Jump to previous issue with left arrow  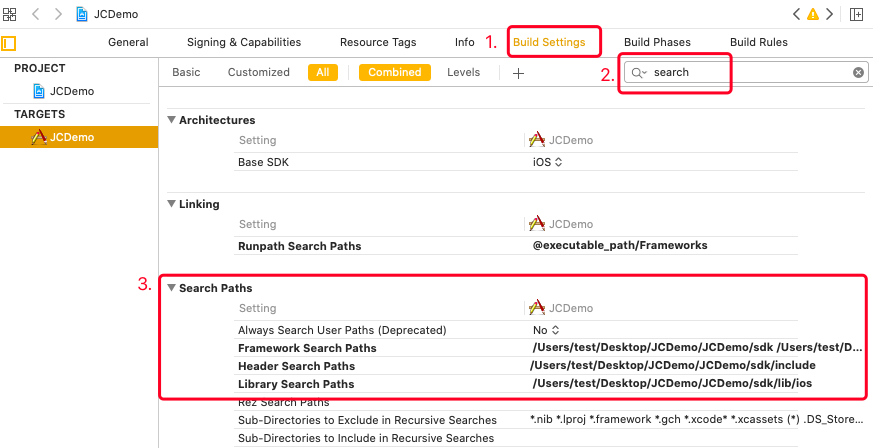797,14
